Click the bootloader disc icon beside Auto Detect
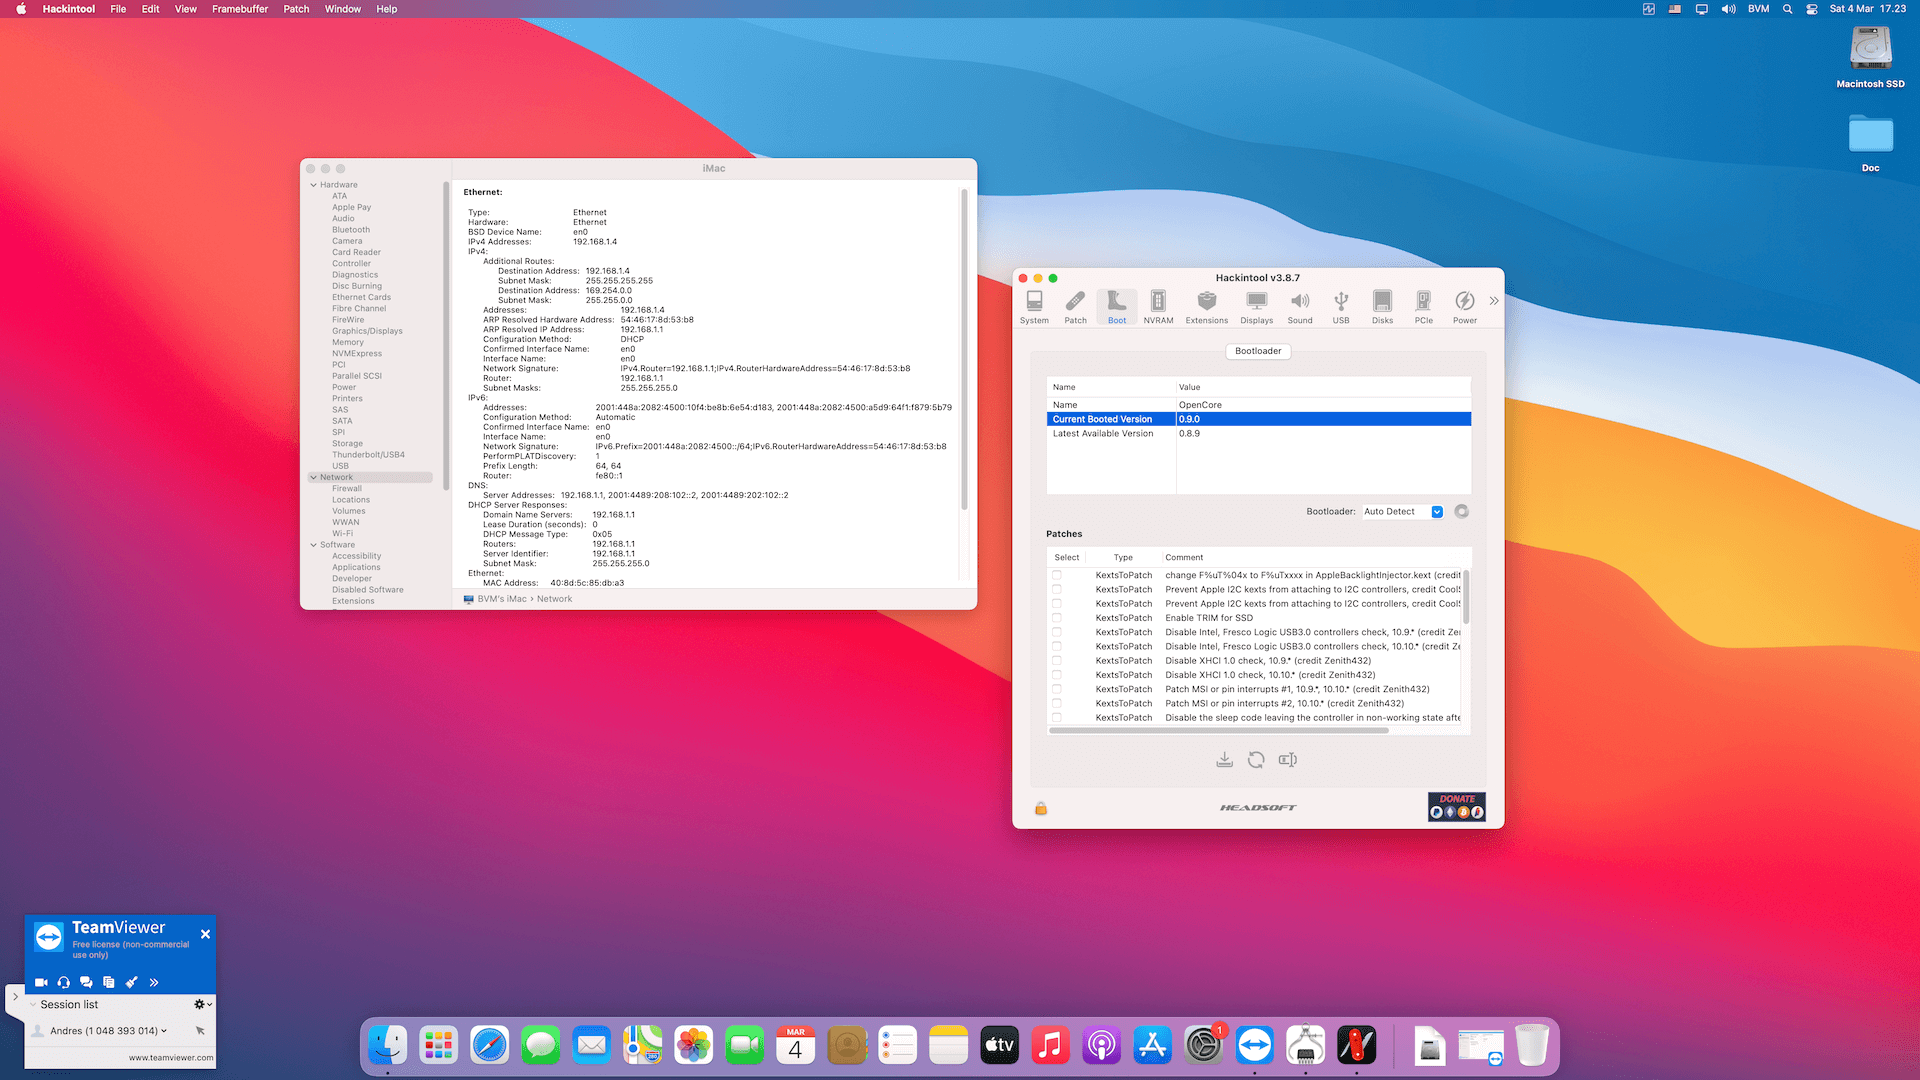 [x=1462, y=511]
